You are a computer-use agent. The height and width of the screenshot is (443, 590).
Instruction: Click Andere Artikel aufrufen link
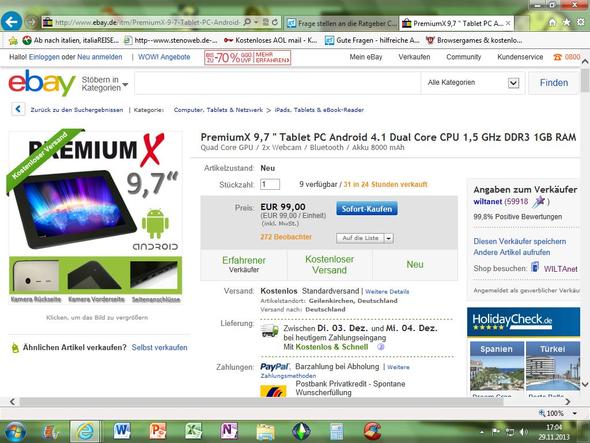[x=512, y=252]
